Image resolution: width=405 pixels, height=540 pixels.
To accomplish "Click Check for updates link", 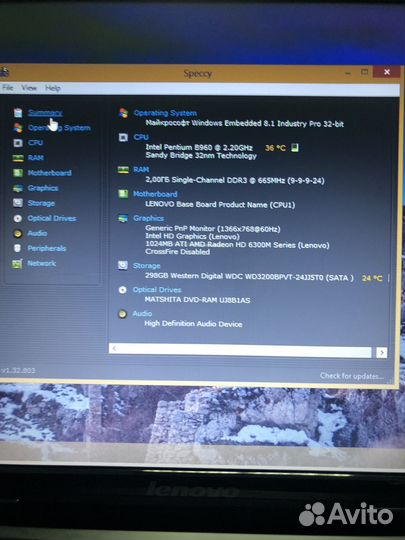I will click(x=352, y=376).
